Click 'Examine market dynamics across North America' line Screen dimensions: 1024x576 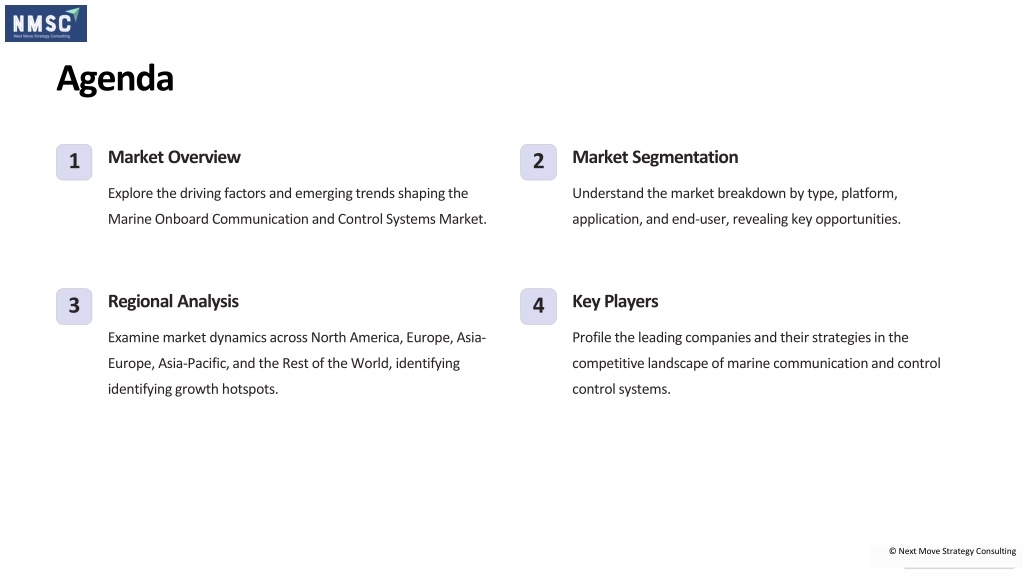(296, 338)
